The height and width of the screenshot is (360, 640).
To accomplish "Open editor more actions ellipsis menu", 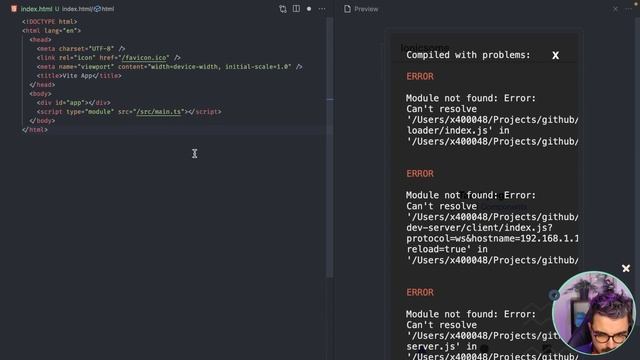I will pyautogui.click(x=322, y=9).
